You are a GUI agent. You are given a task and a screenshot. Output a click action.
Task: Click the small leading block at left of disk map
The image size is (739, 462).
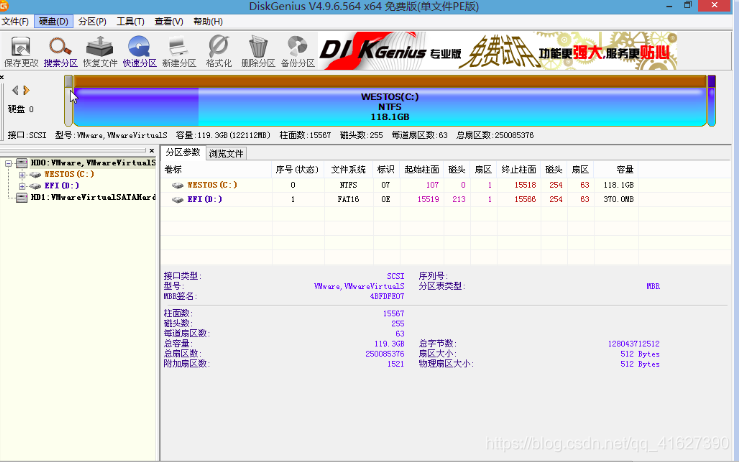click(69, 101)
